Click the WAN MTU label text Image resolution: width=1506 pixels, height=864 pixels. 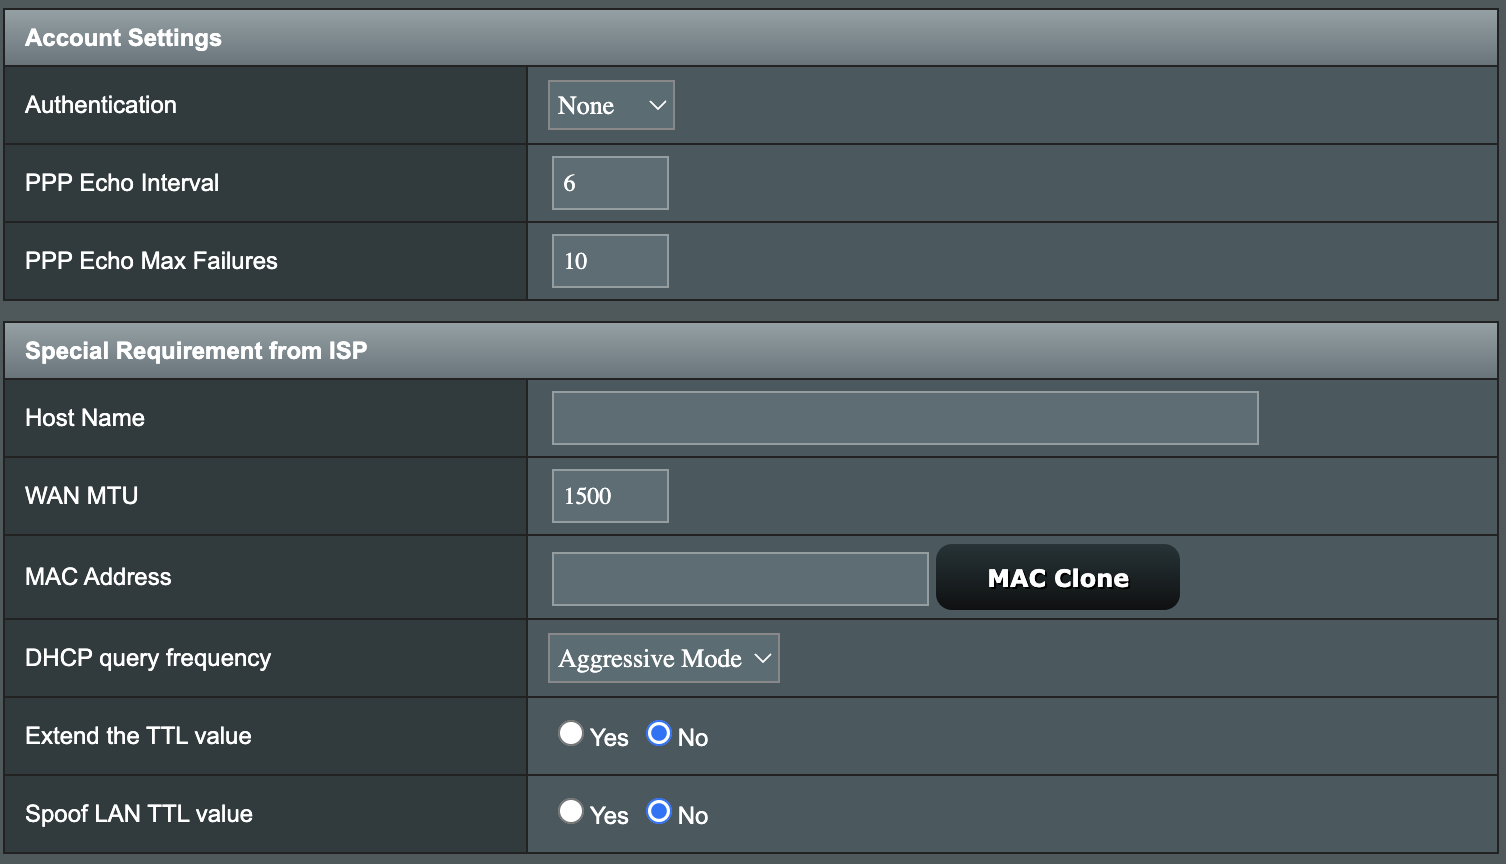click(x=82, y=496)
